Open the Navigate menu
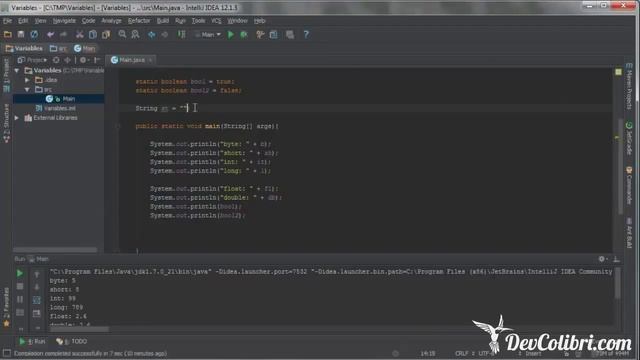The width and height of the screenshot is (640, 360). (64, 20)
